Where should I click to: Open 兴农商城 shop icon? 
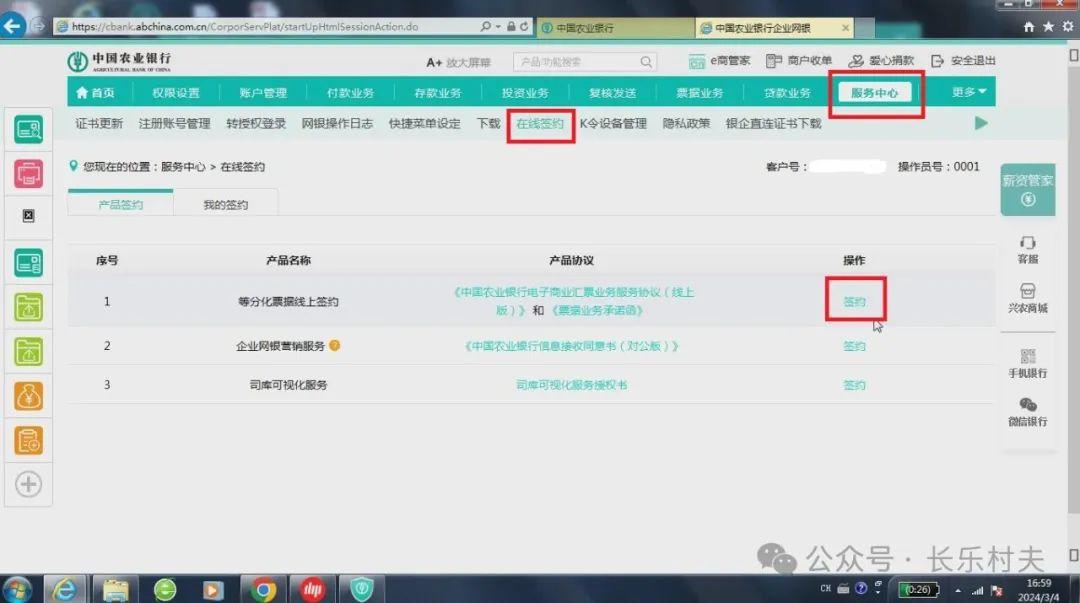point(1028,298)
